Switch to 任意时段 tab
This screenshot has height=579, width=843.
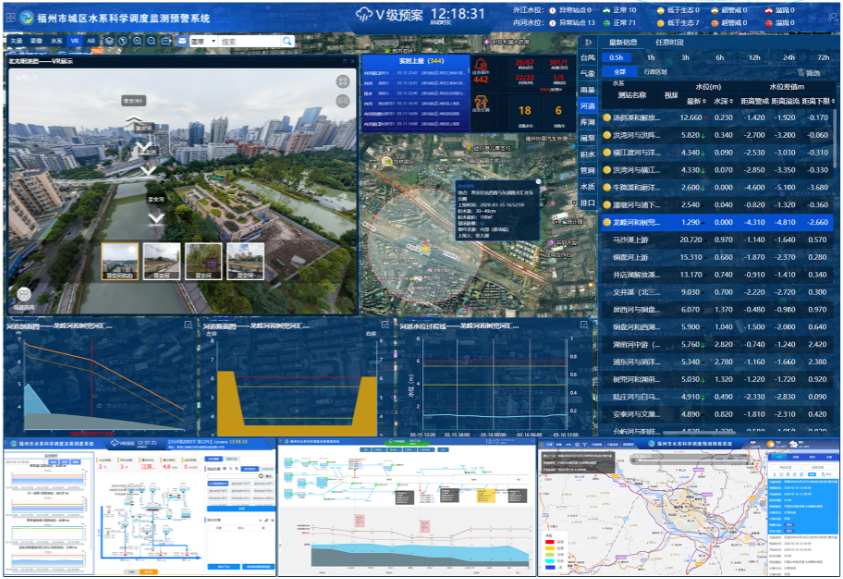click(x=669, y=42)
